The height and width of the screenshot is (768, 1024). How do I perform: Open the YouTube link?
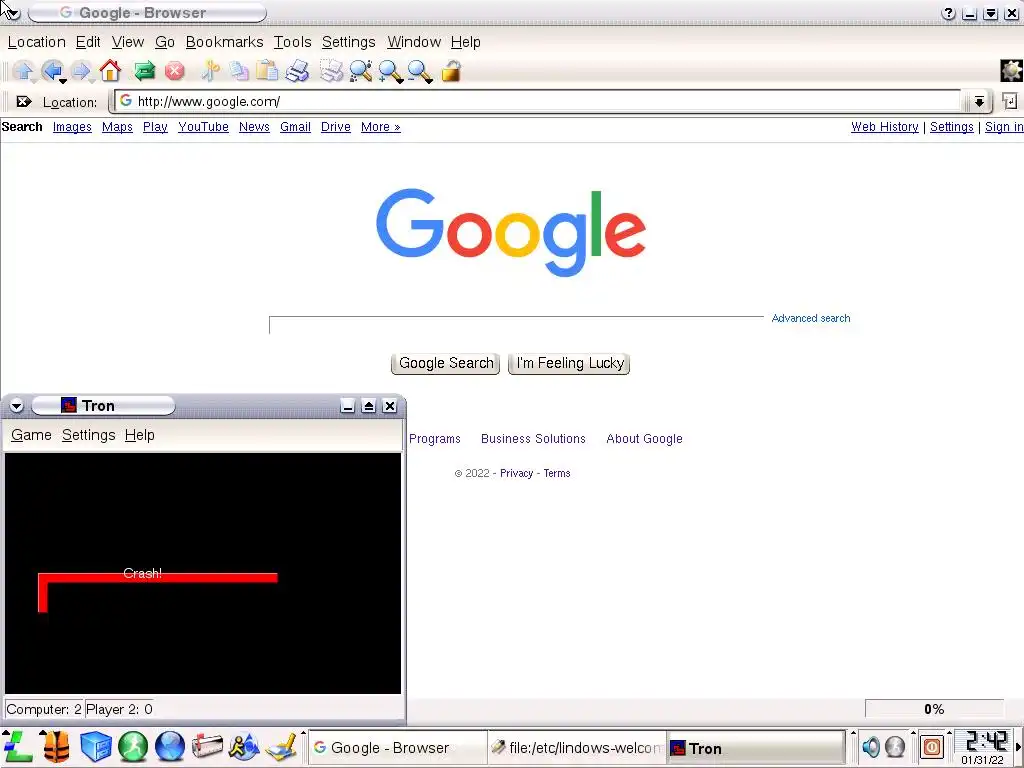coord(203,127)
